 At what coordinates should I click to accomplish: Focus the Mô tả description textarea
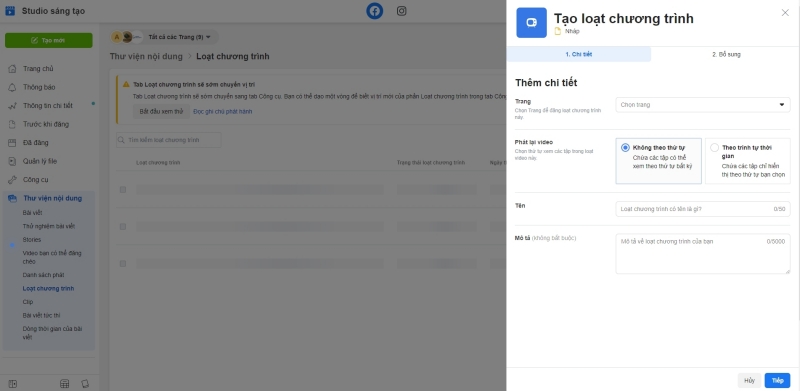(x=703, y=254)
